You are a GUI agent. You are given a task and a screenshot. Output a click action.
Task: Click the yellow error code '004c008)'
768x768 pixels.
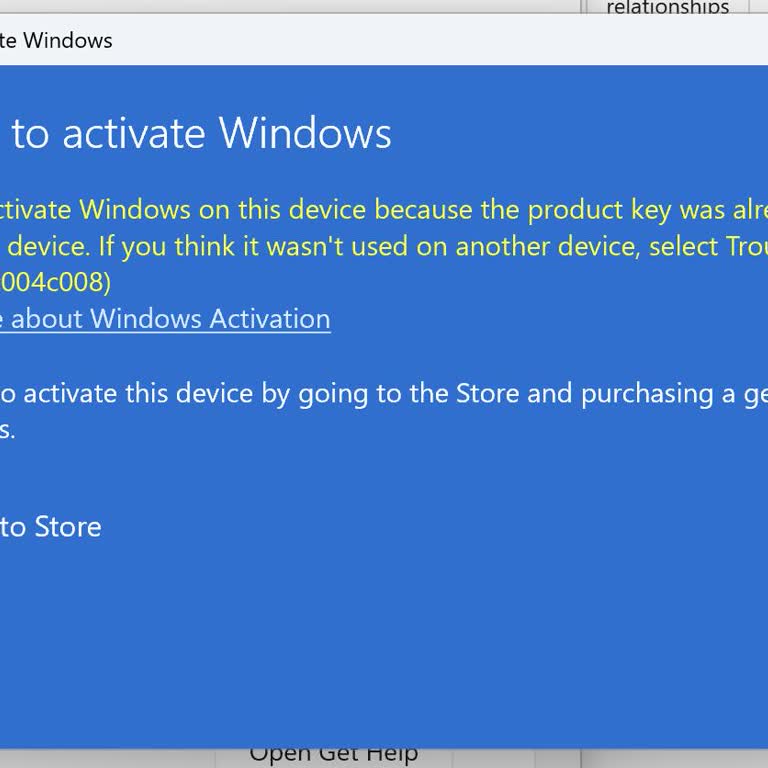55,283
